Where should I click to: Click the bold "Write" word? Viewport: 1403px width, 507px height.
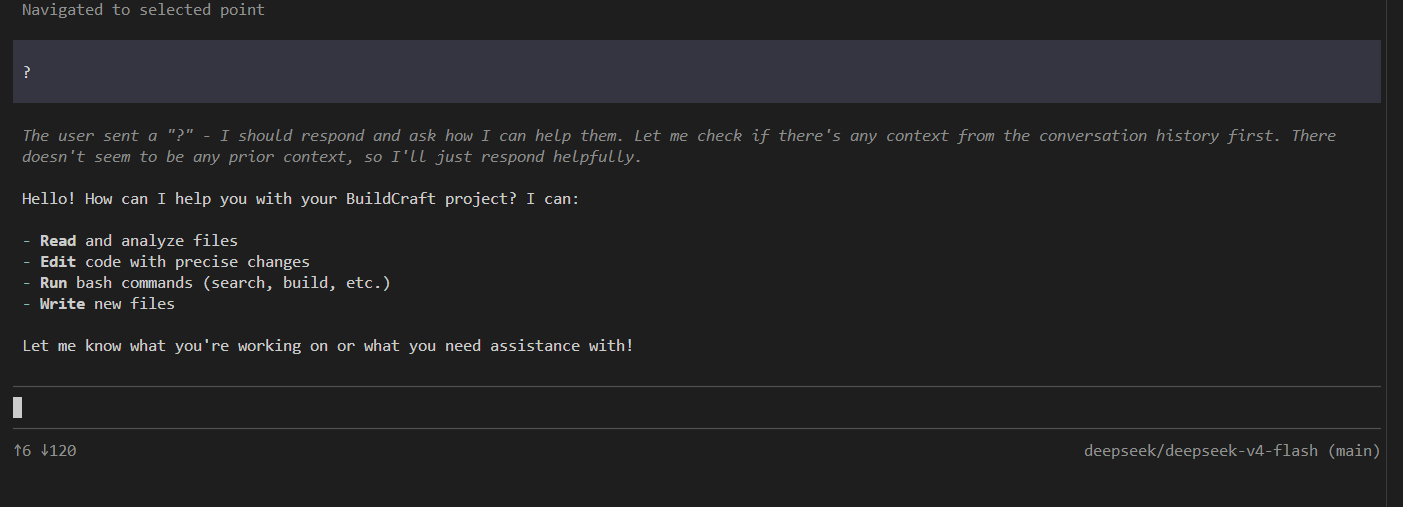(62, 304)
